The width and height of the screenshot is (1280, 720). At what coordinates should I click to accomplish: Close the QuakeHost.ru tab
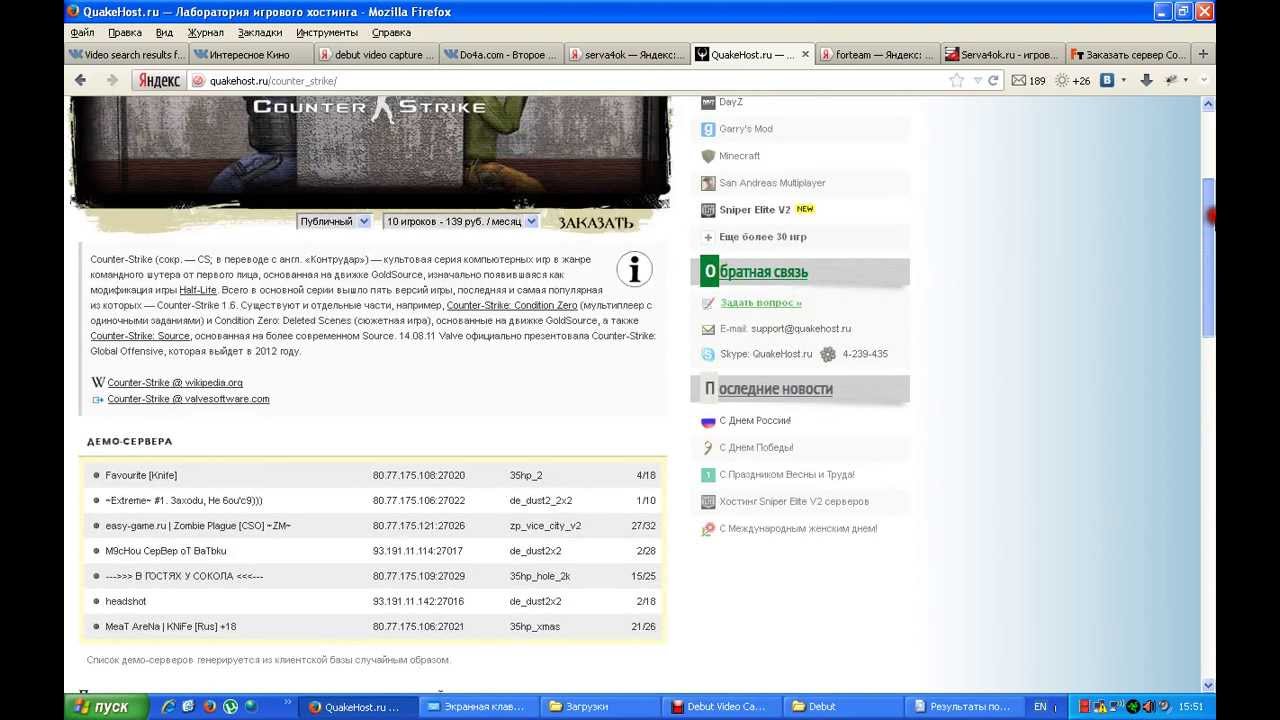click(x=805, y=54)
